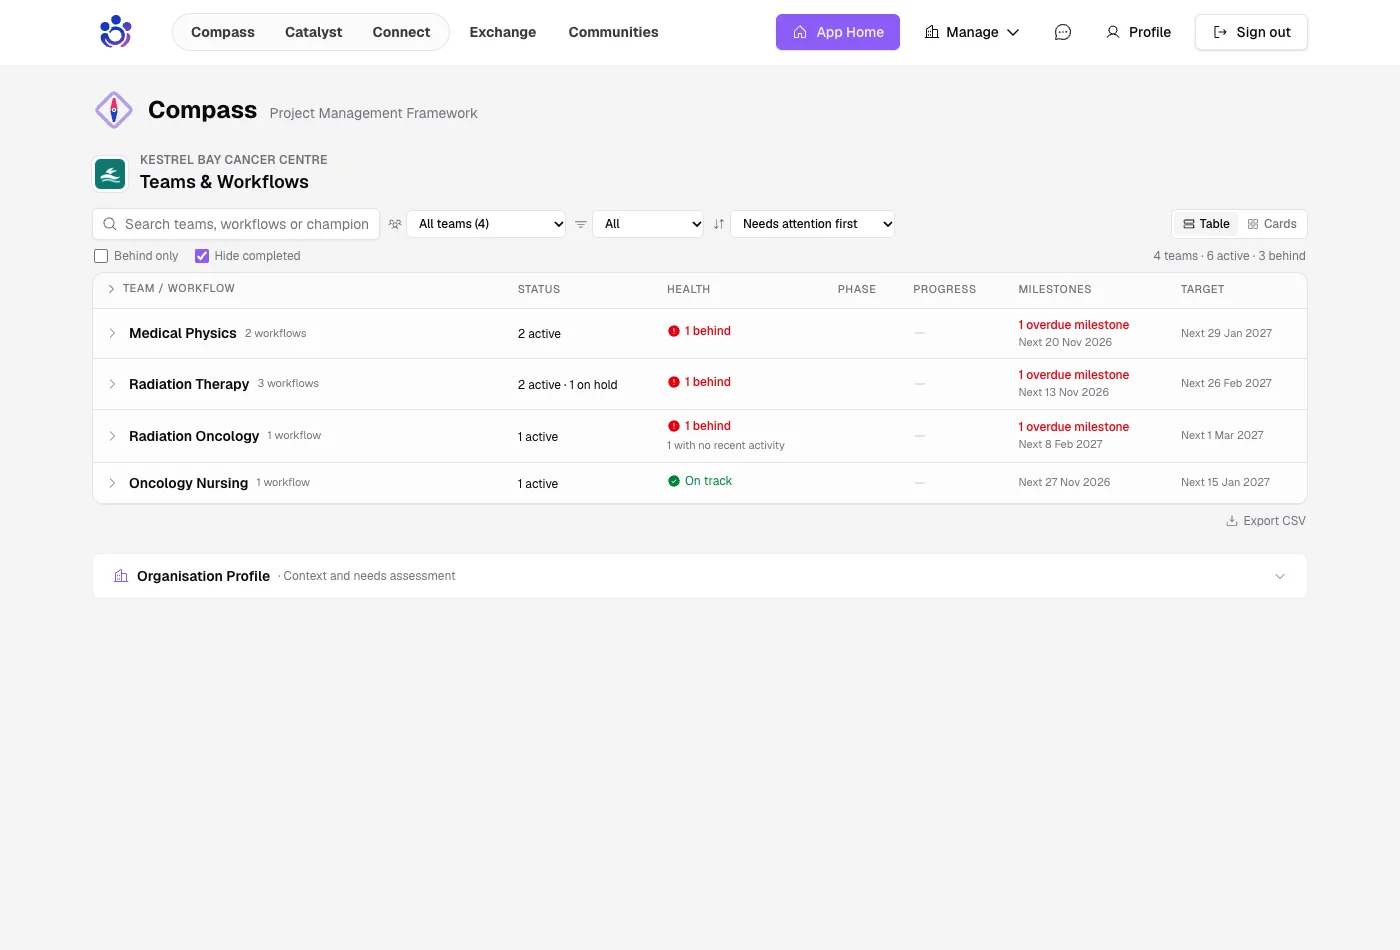Open the All status filter dropdown
Viewport: 1400px width, 950px height.
(649, 224)
